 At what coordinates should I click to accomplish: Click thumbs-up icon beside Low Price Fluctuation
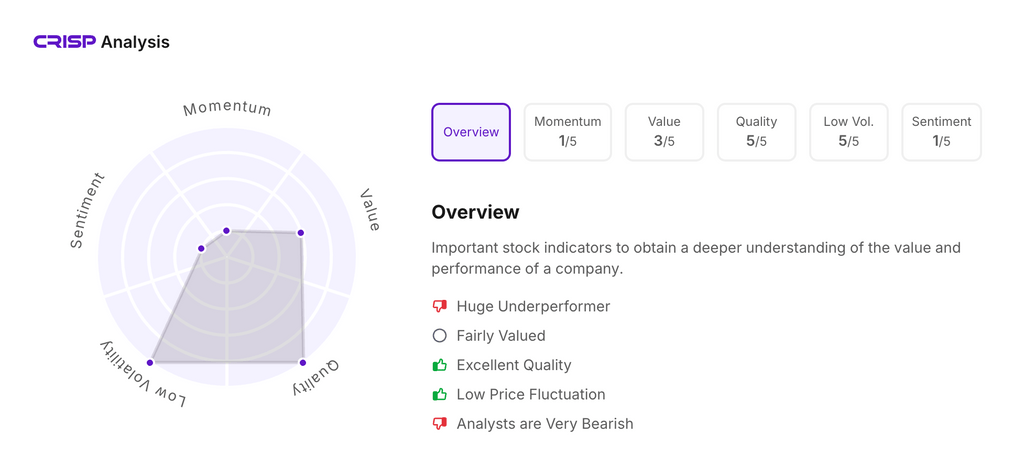(x=439, y=394)
